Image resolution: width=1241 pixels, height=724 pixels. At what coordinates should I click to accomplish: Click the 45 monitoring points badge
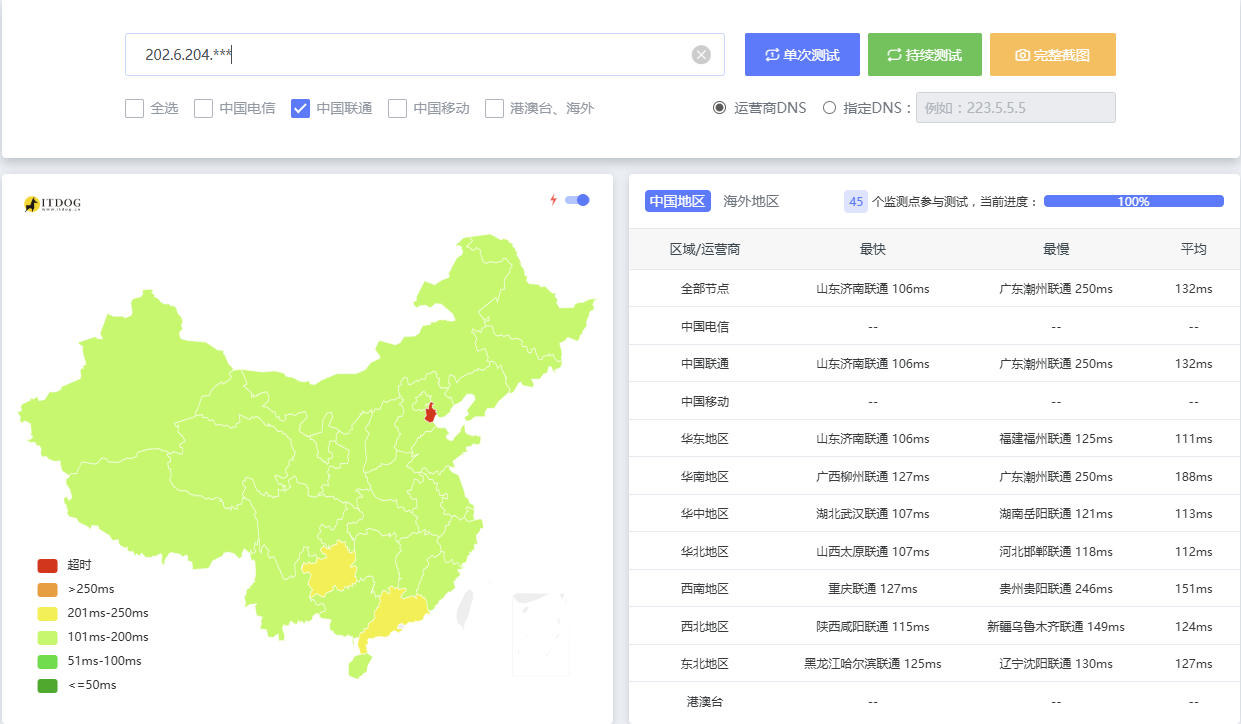click(855, 201)
